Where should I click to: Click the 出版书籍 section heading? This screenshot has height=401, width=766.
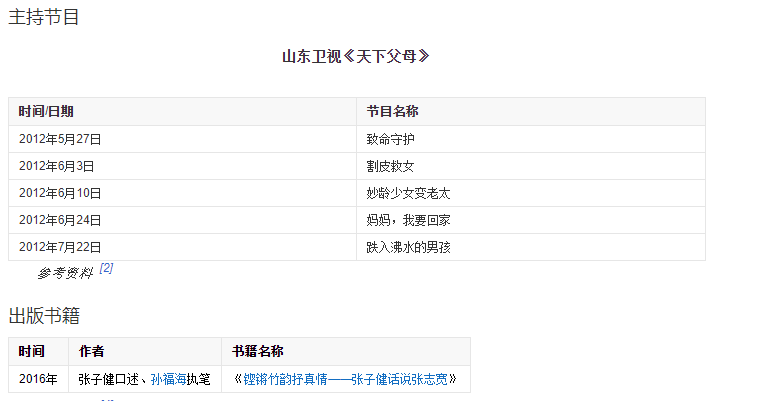(x=44, y=316)
